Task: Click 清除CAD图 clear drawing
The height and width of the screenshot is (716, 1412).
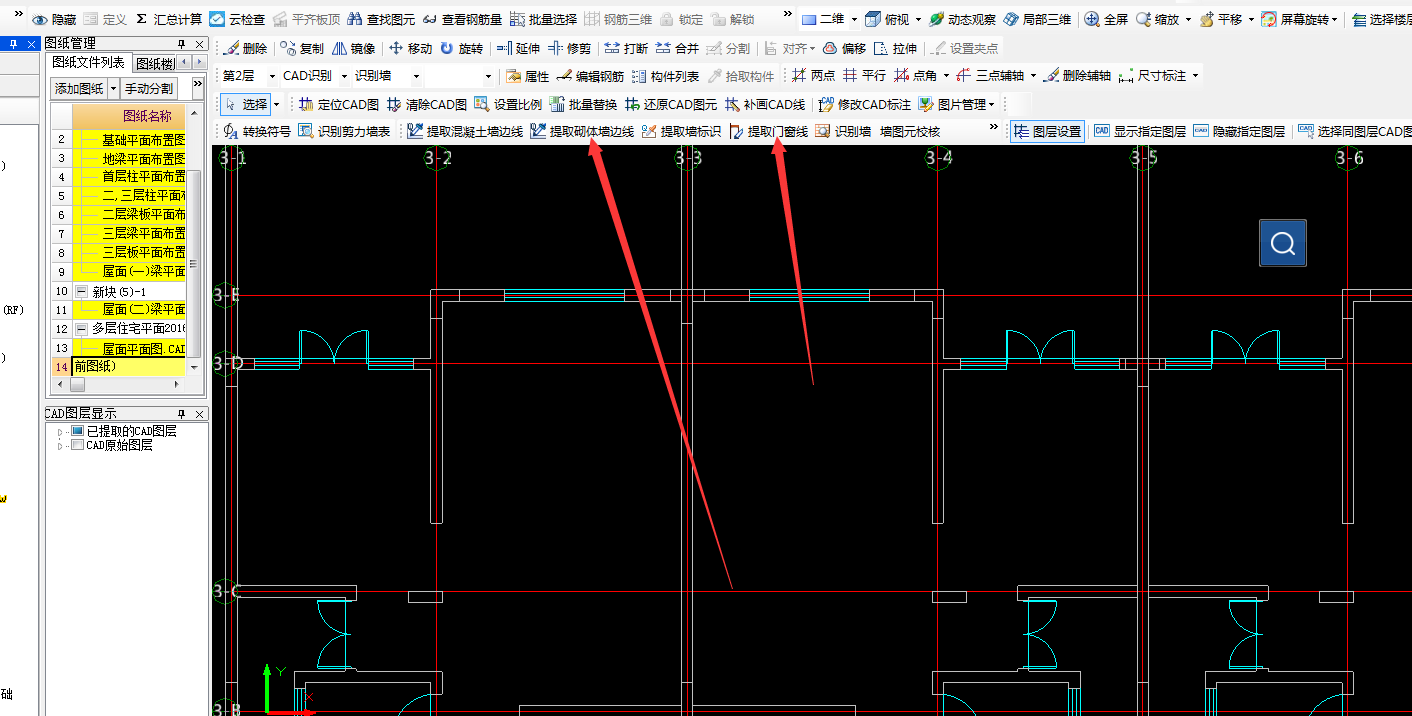Action: [427, 104]
